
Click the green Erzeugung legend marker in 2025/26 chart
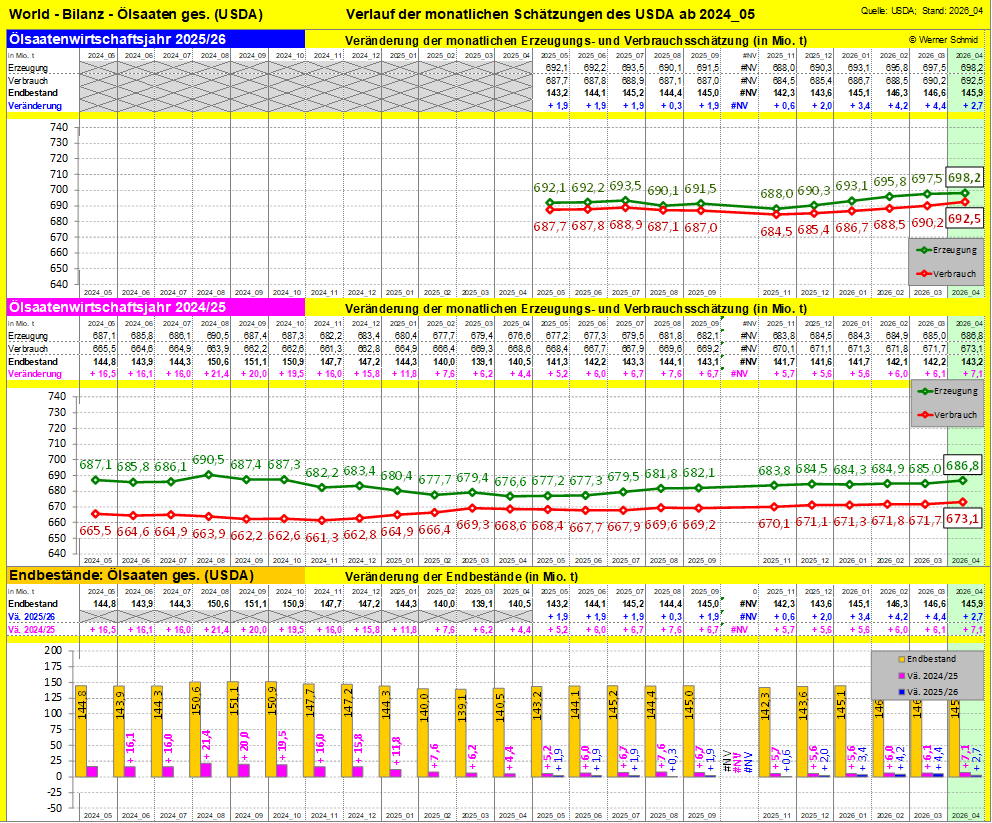924,249
